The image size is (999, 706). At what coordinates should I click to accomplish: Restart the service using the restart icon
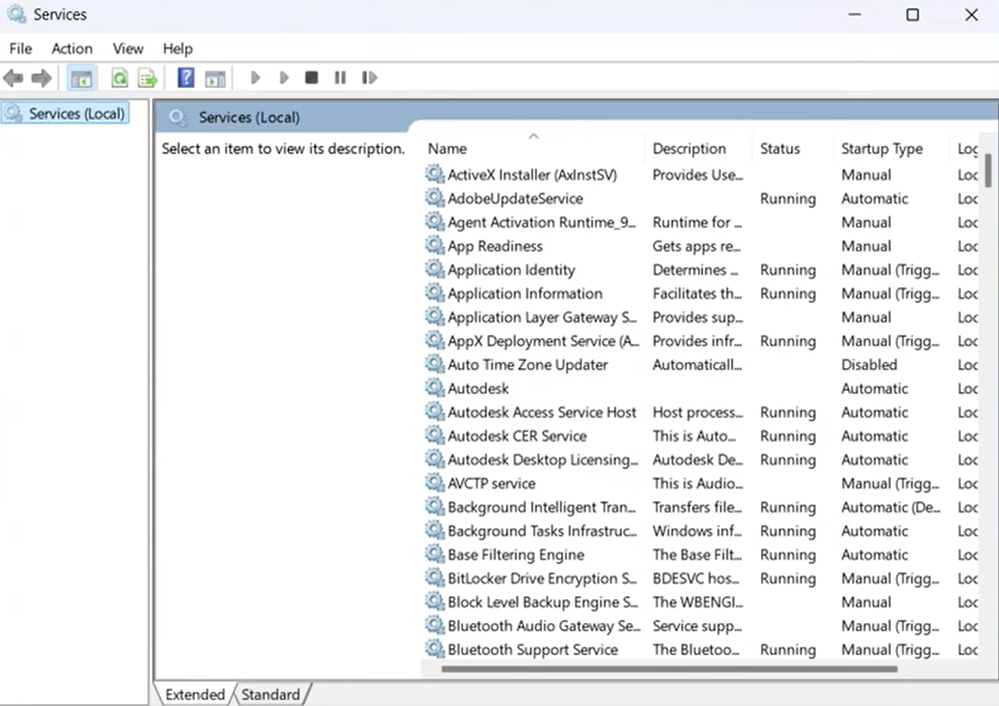tap(369, 78)
